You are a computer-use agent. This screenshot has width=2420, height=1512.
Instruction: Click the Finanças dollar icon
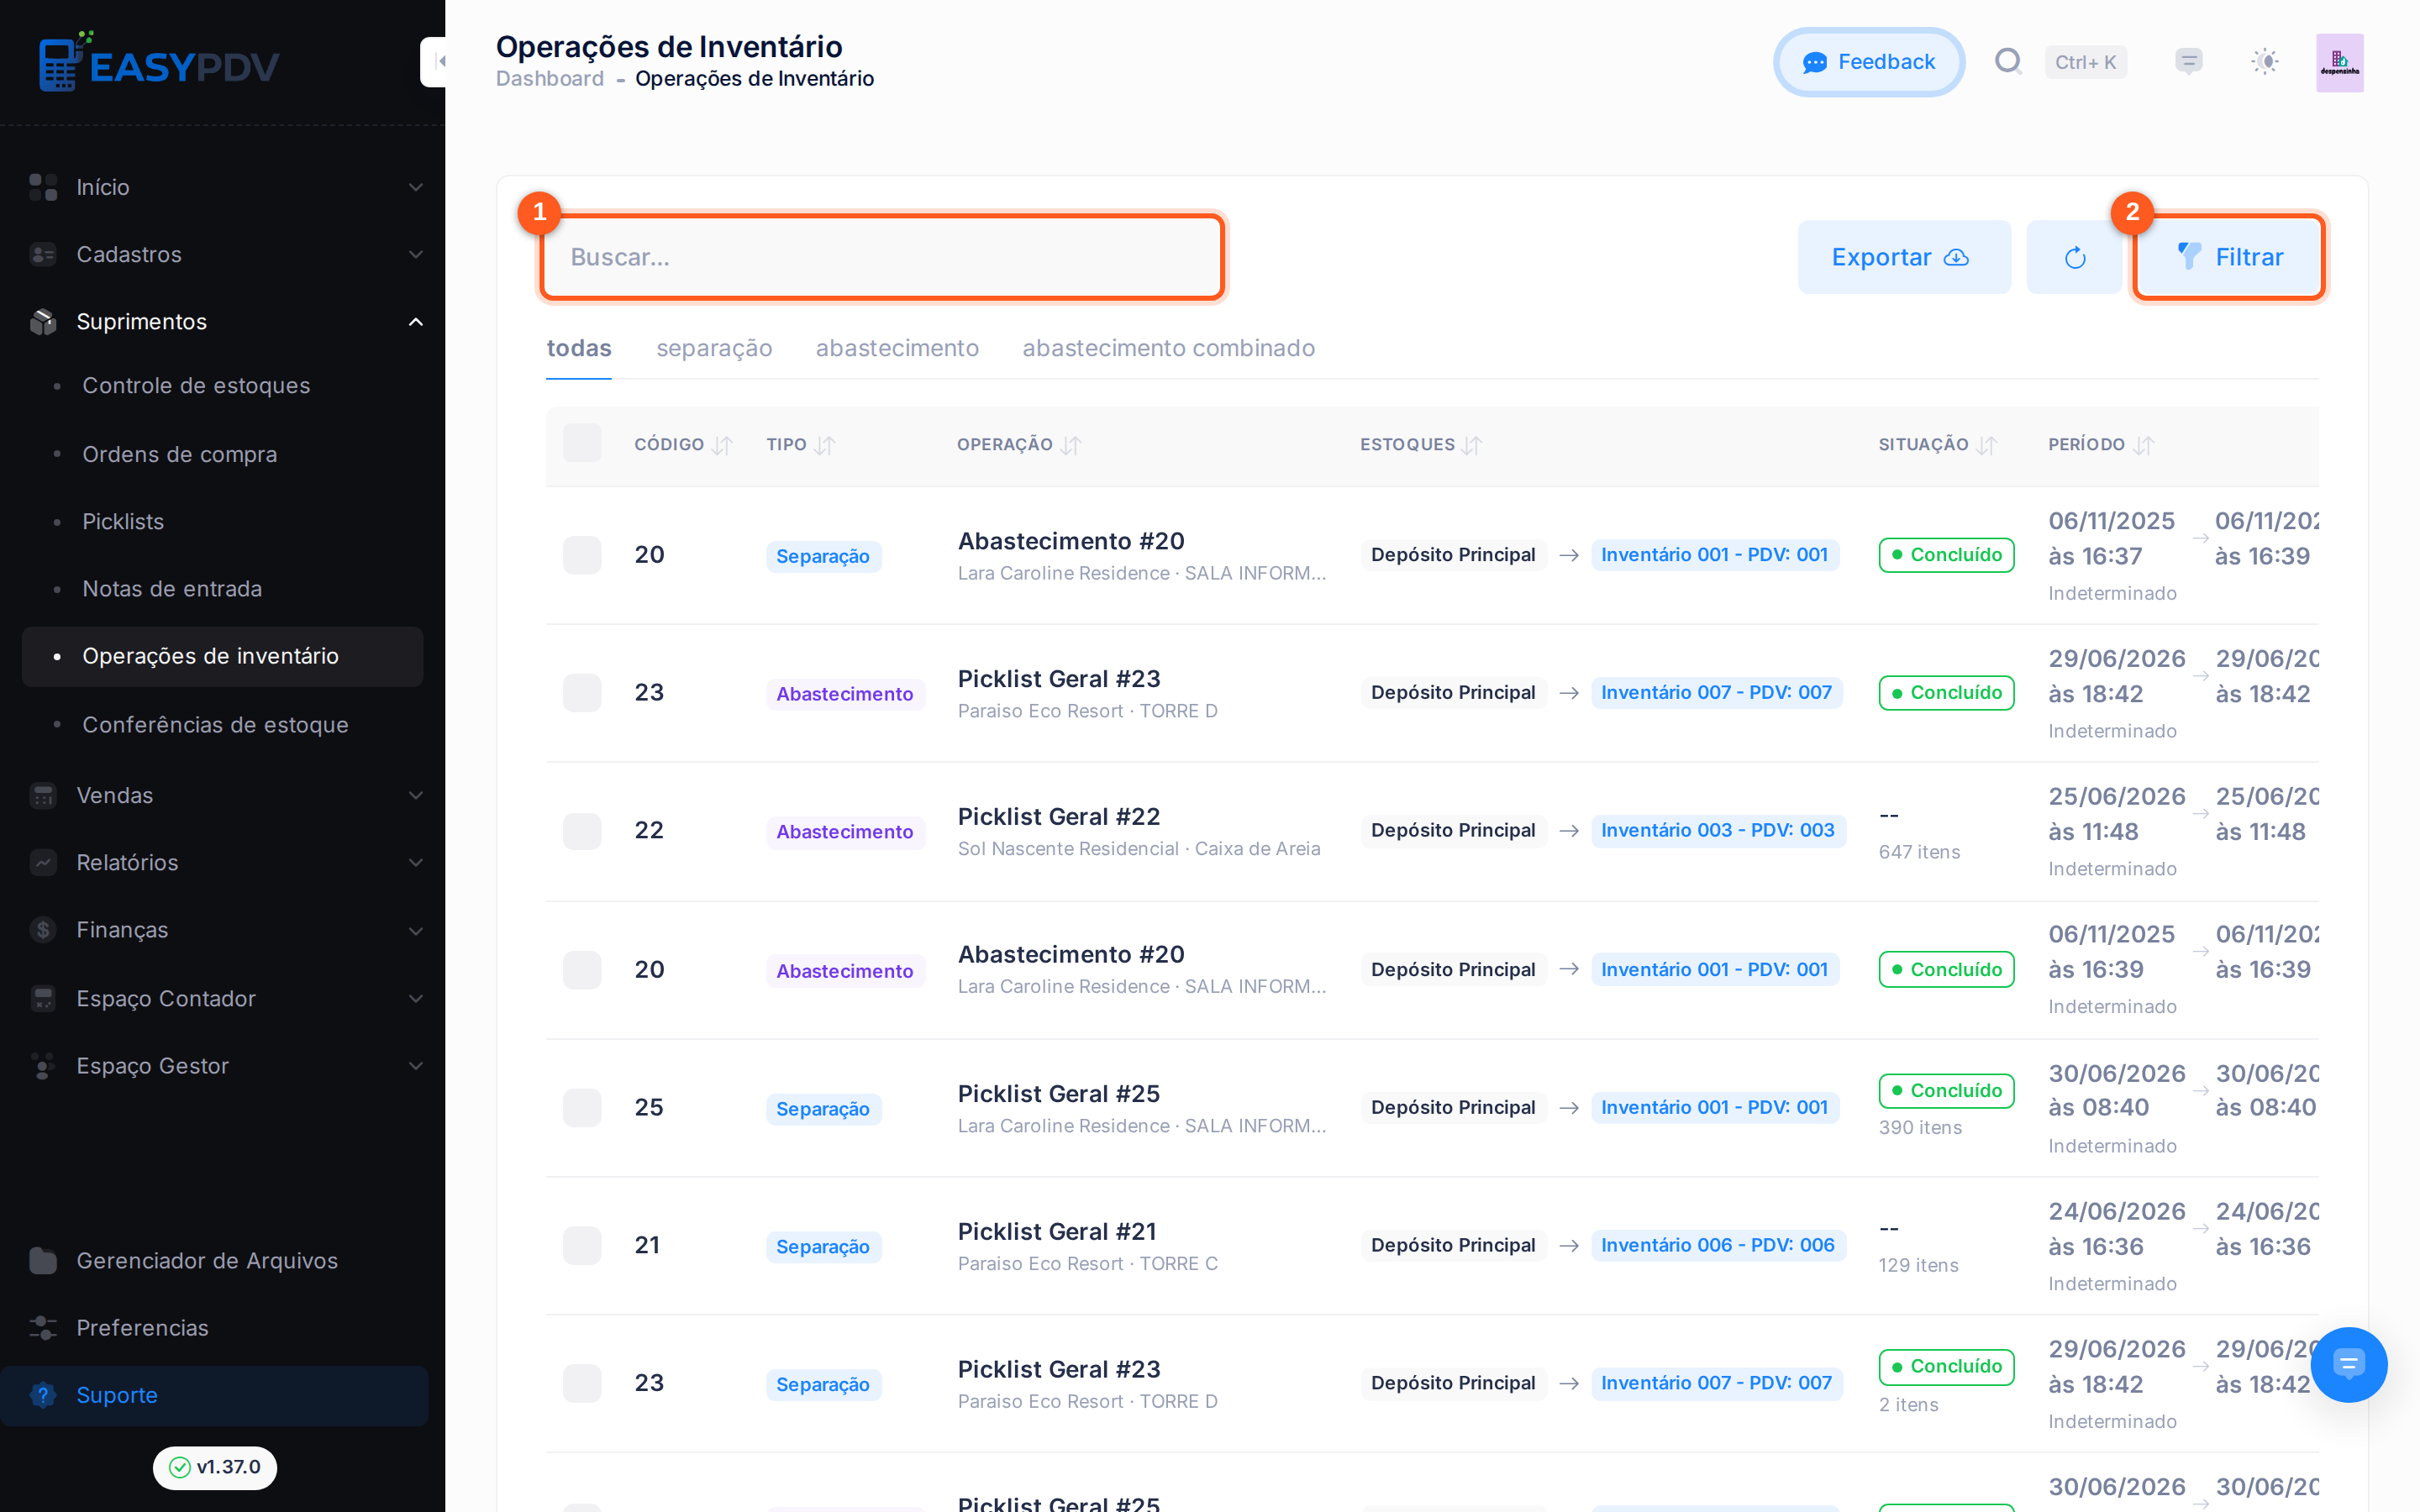tap(43, 930)
